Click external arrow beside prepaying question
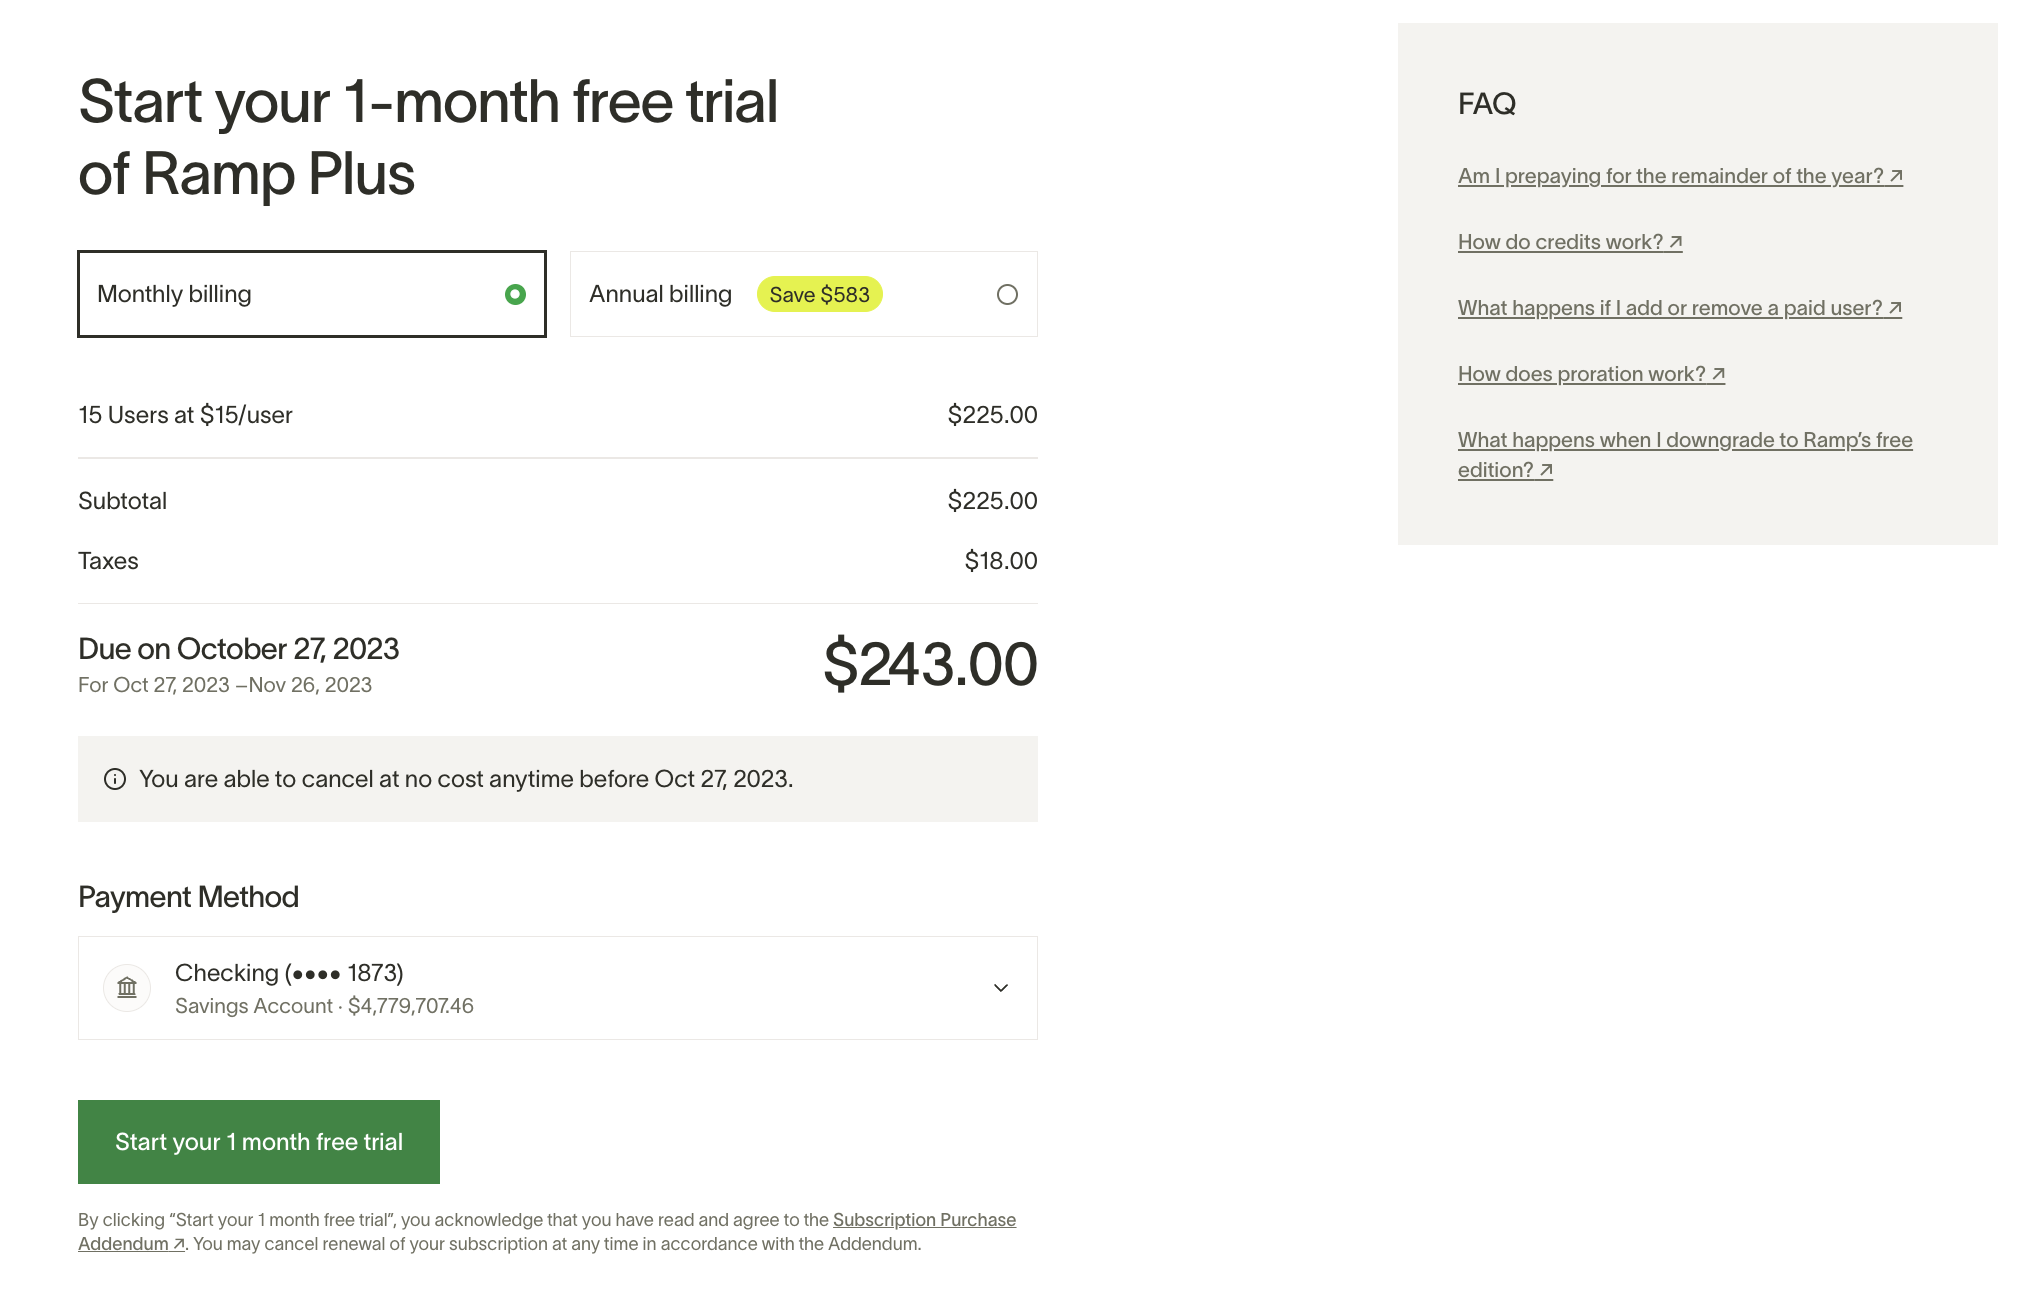2022x1302 pixels. 1896,176
